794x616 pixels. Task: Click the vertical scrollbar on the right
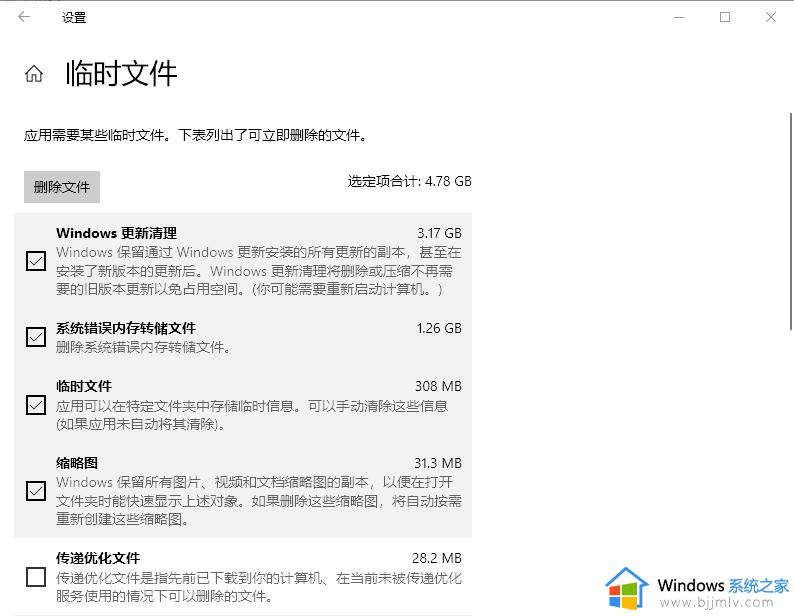click(790, 221)
